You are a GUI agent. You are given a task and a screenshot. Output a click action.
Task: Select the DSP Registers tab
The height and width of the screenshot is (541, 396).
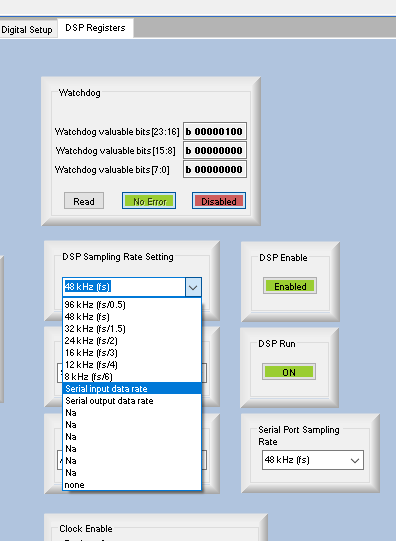(x=95, y=28)
